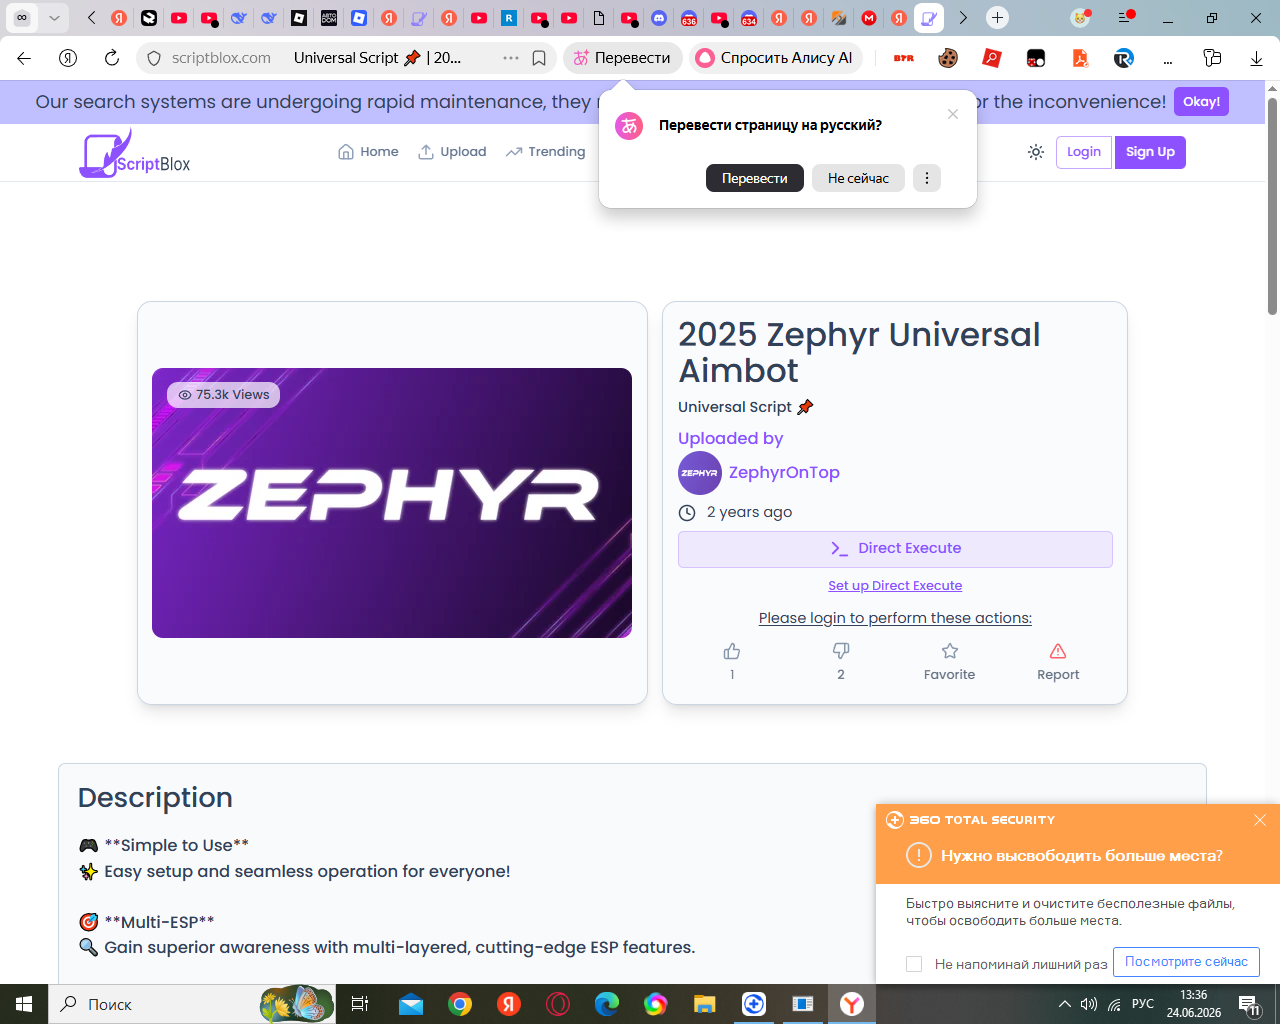Screen dimensions: 1280x1024
Task: Click the thumbs-up like icon
Action: (x=732, y=651)
